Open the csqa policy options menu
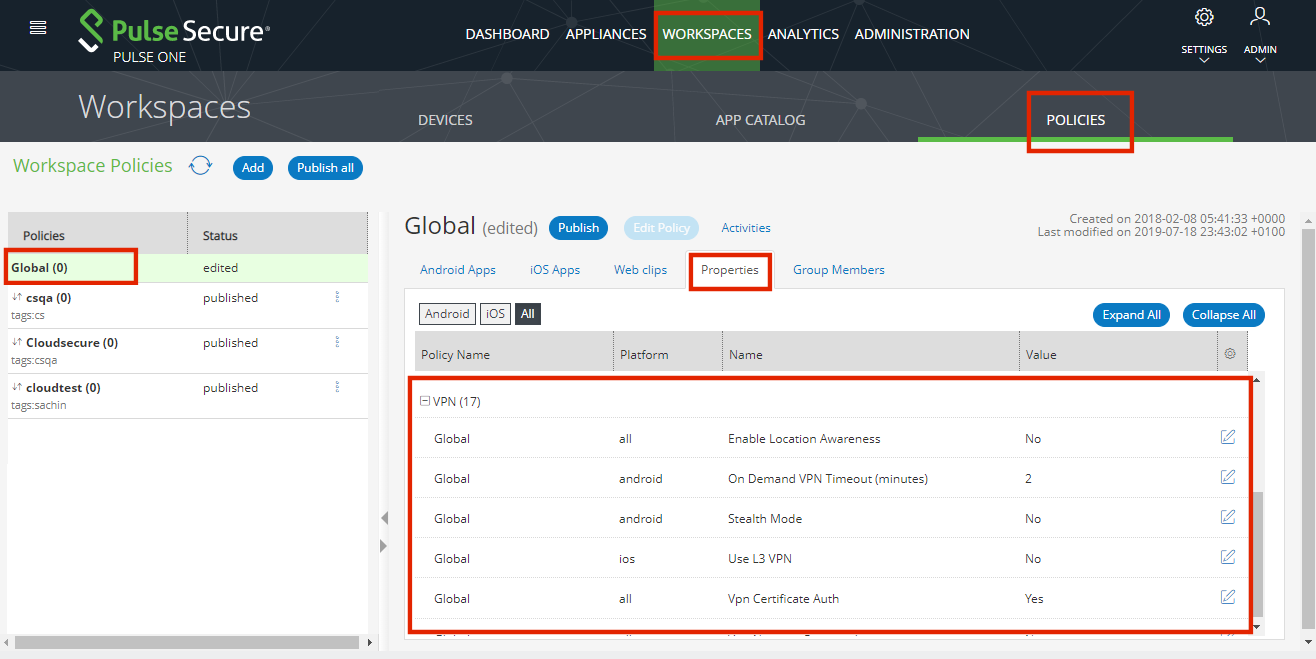 [337, 297]
